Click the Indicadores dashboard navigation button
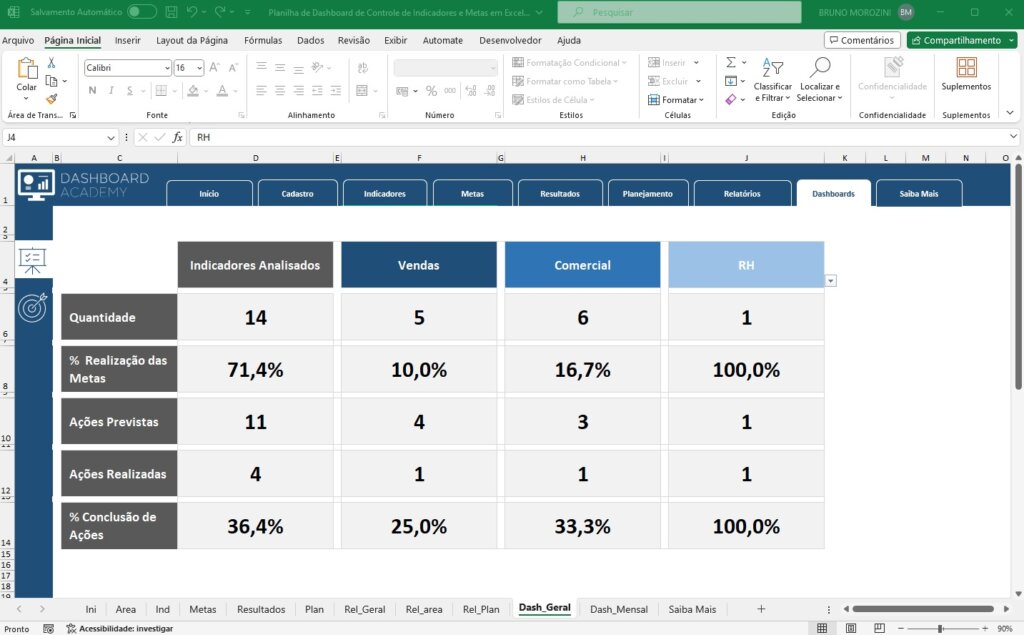Screen dimensions: 1024x635 (385, 193)
